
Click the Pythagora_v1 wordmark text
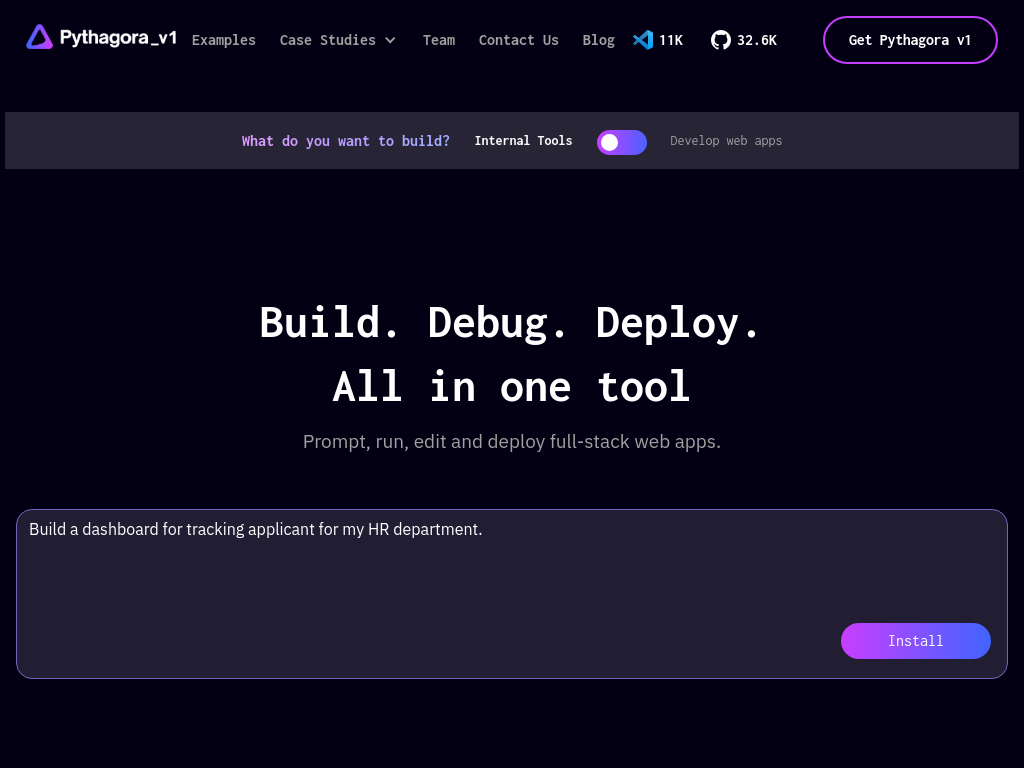[118, 38]
